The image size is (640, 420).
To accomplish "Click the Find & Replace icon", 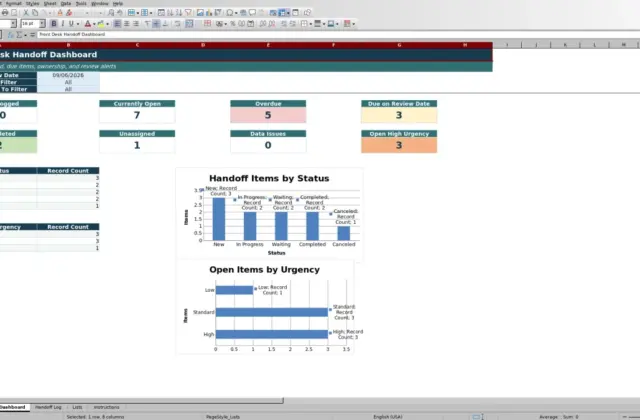I will tap(111, 13).
